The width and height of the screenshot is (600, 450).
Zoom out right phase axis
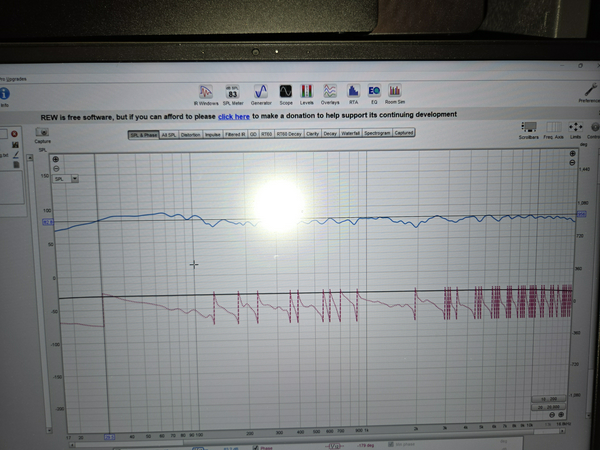572,163
